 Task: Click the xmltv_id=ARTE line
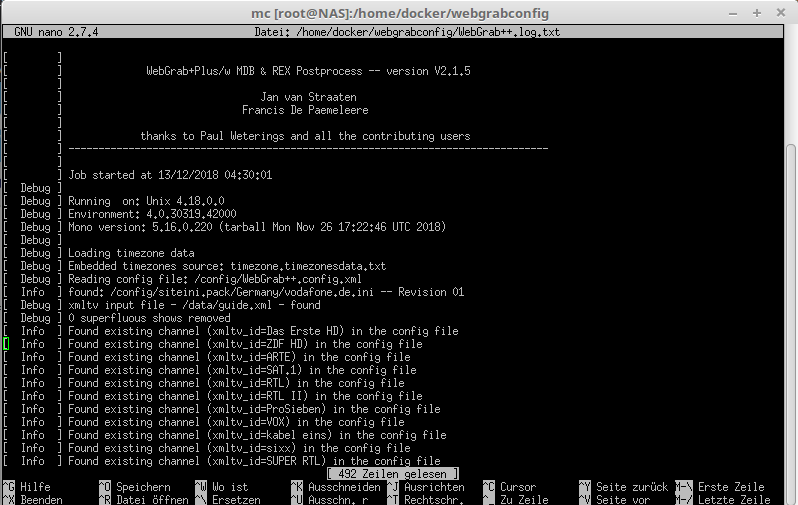(239, 357)
